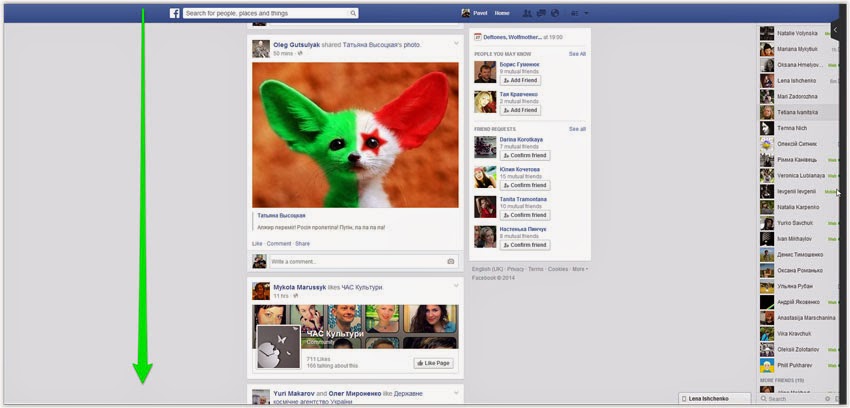Confirm friend request from Юлия Кочетова

pos(525,185)
